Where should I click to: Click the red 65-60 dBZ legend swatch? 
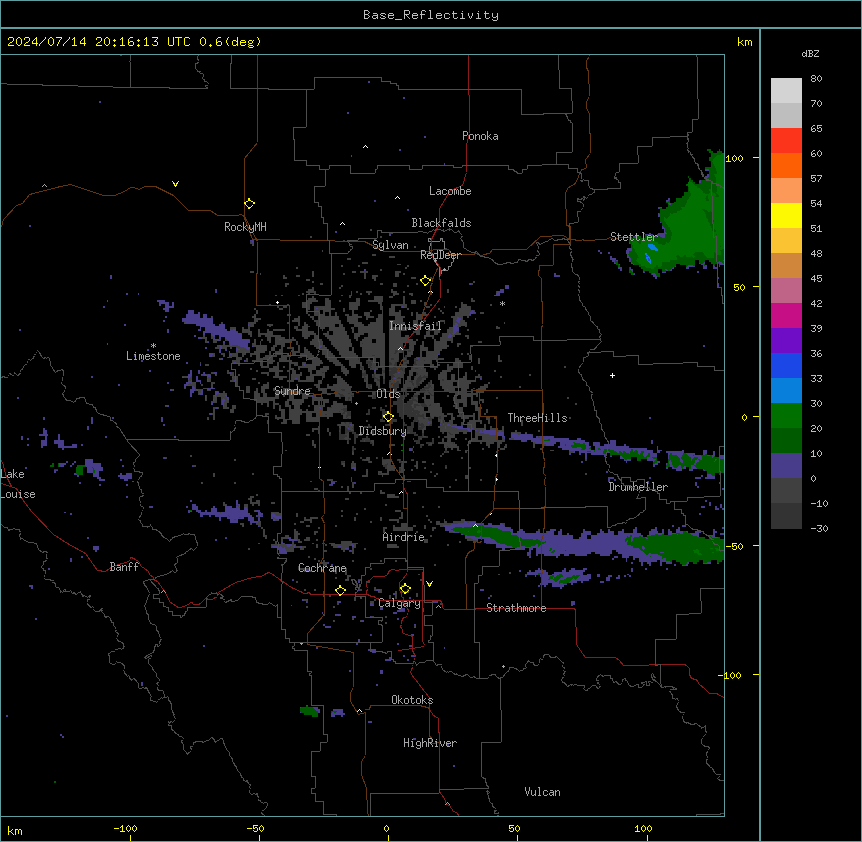coord(786,141)
